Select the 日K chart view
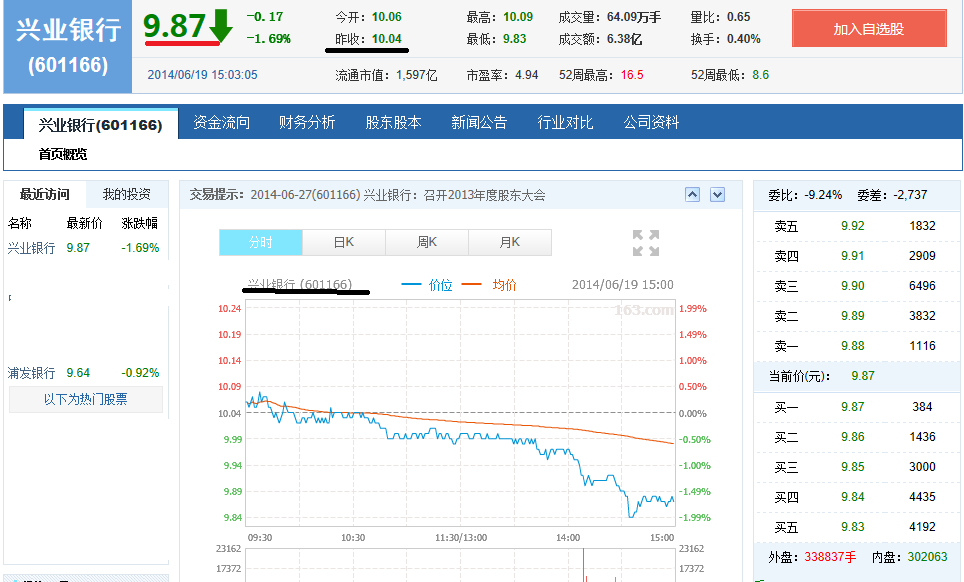Screen dimensions: 964x582 point(344,242)
